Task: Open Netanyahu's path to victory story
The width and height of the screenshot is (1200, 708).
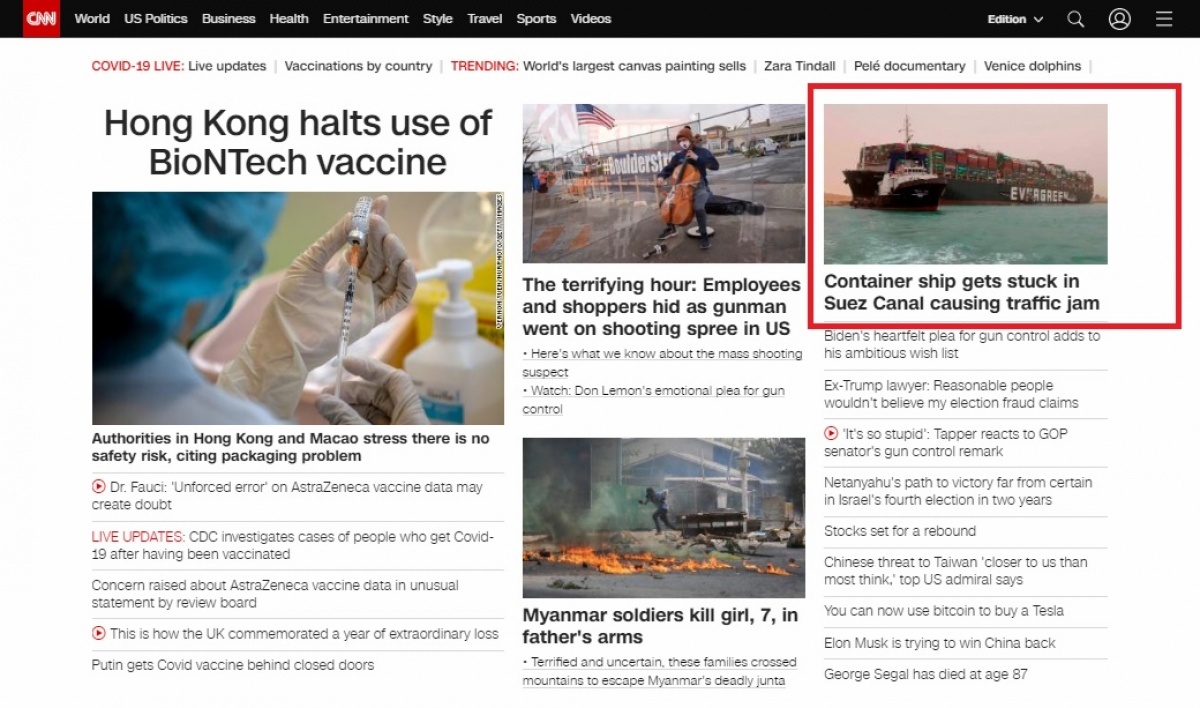Action: coord(958,490)
